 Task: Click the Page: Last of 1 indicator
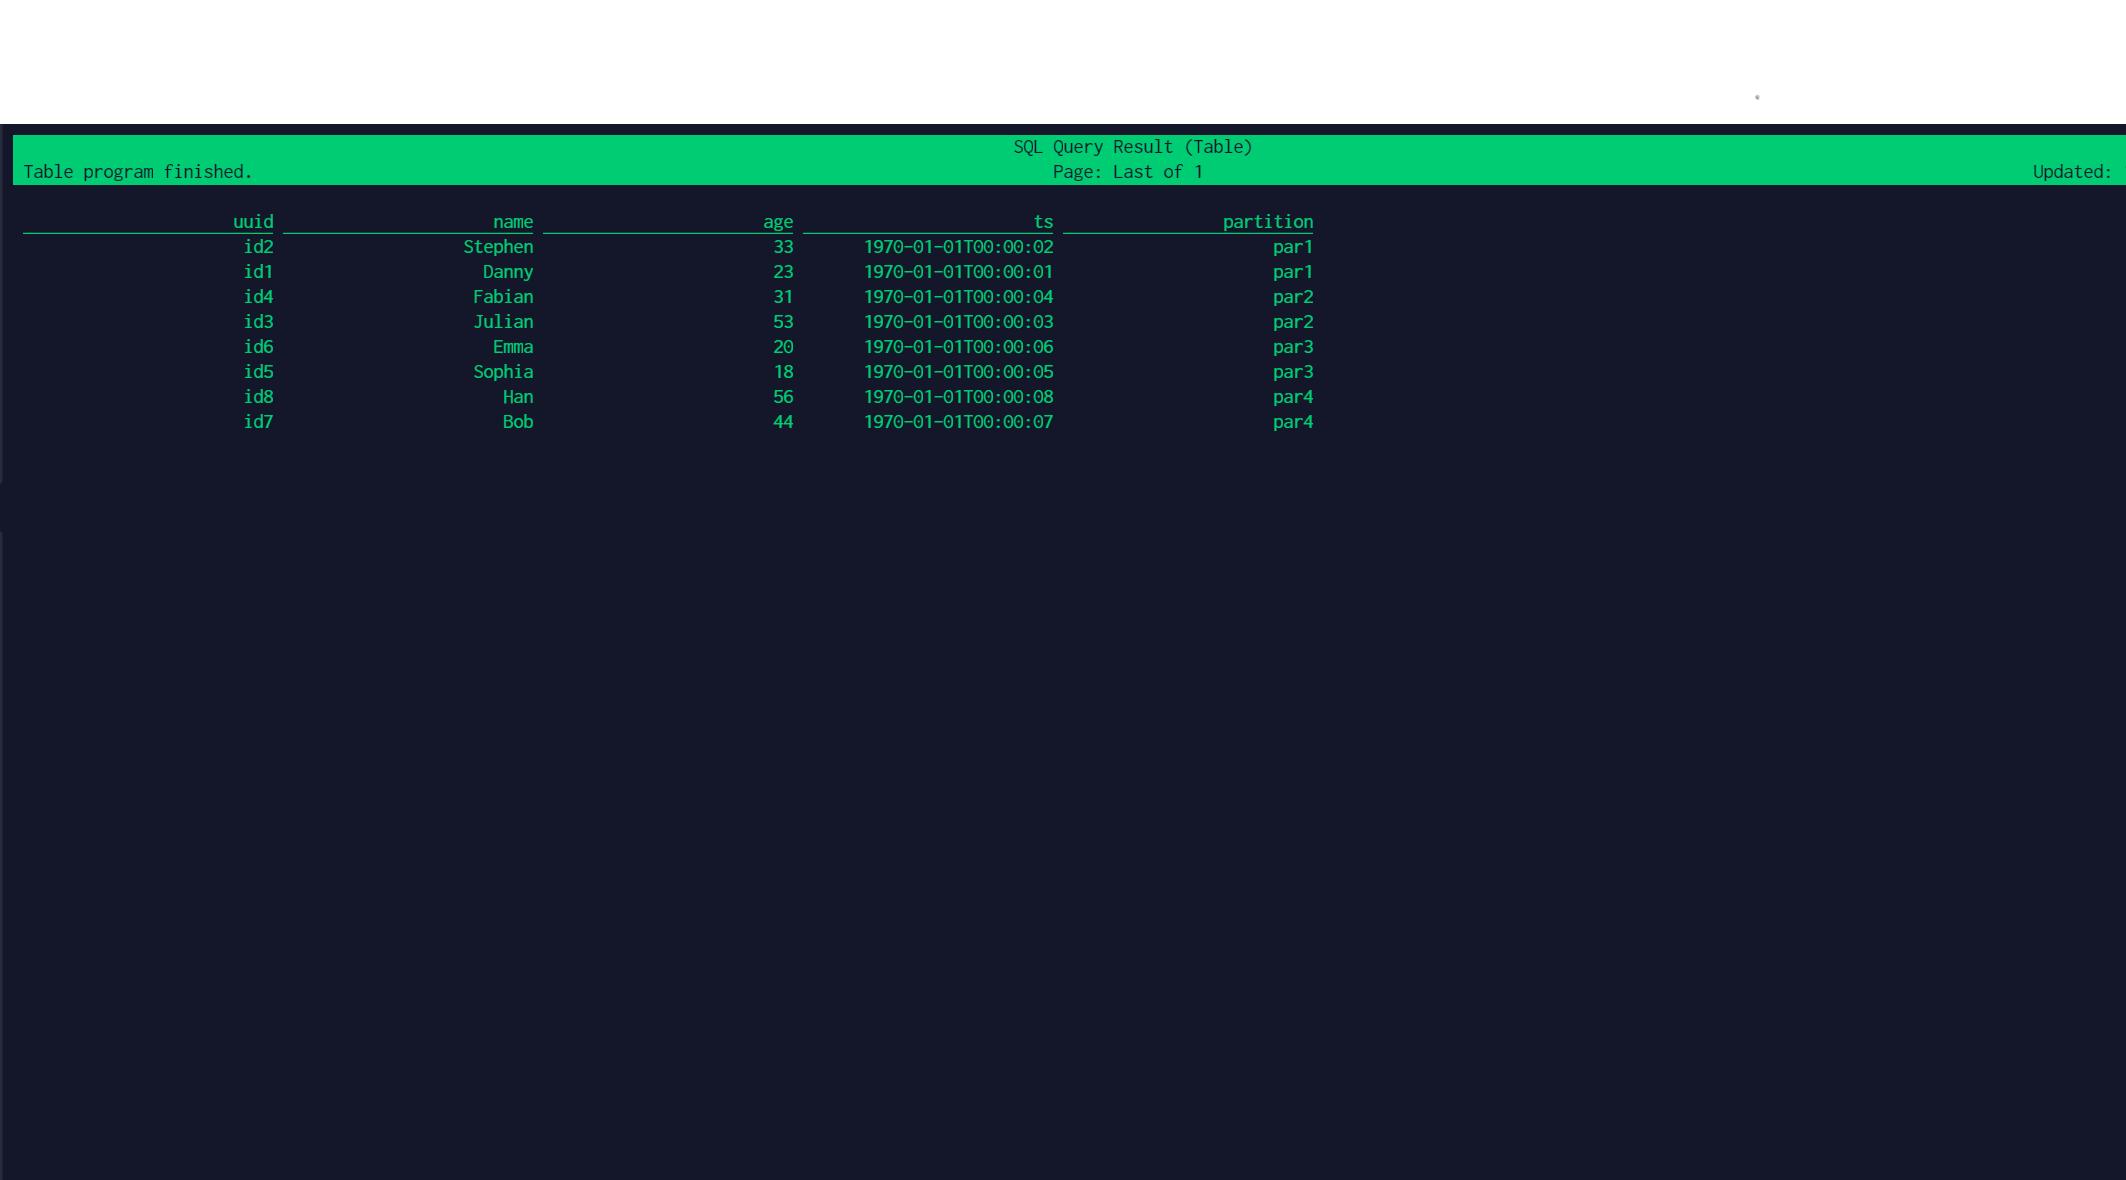(1127, 172)
